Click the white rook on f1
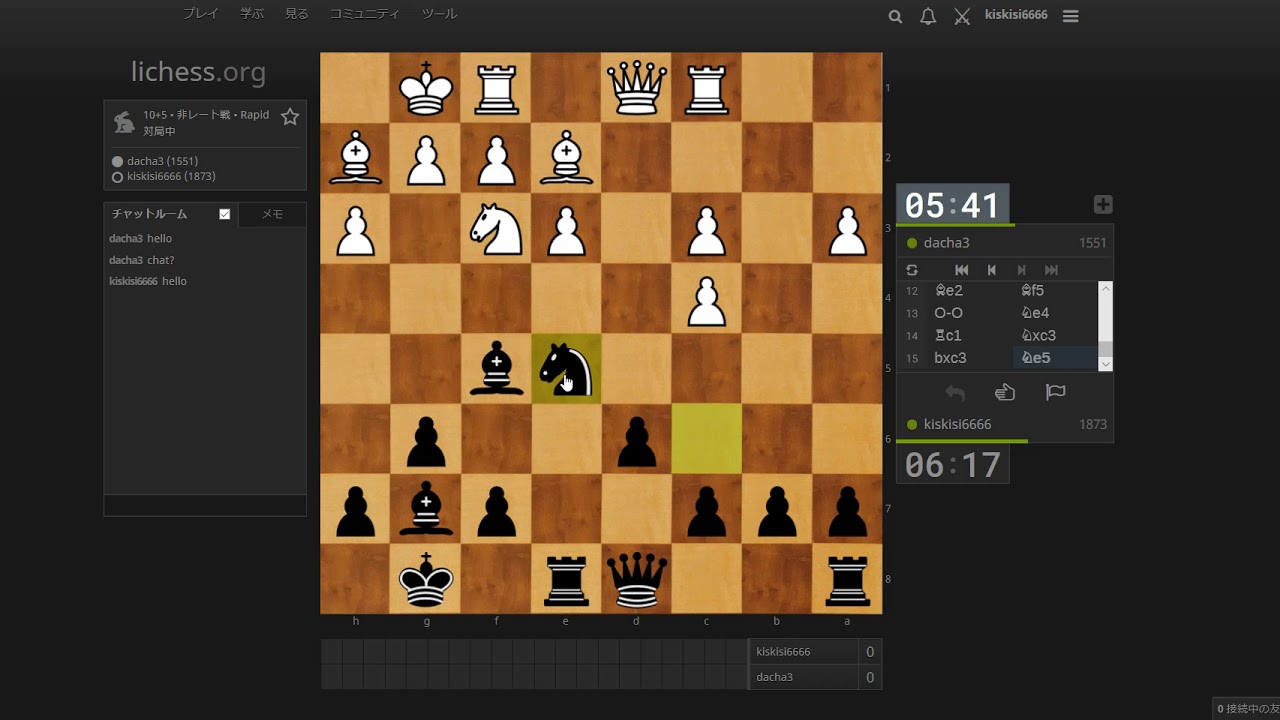1280x720 pixels. (496, 87)
